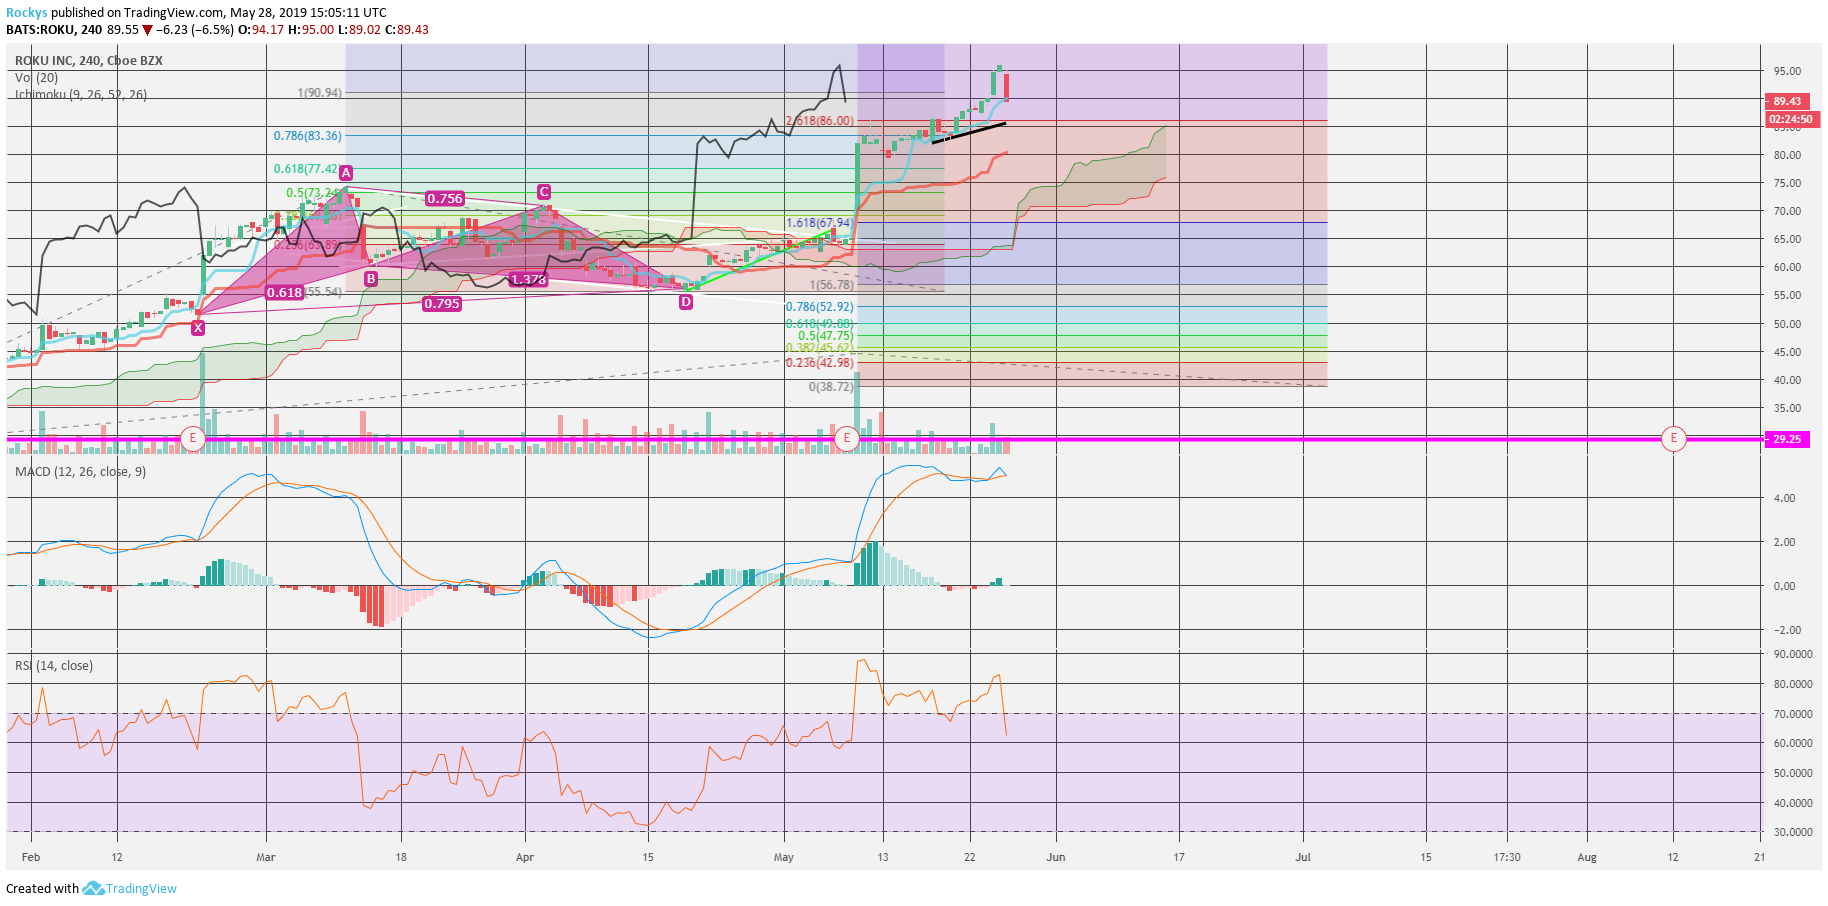Click the Vol (20) indicator label
This screenshot has width=1828, height=906.
[36, 78]
